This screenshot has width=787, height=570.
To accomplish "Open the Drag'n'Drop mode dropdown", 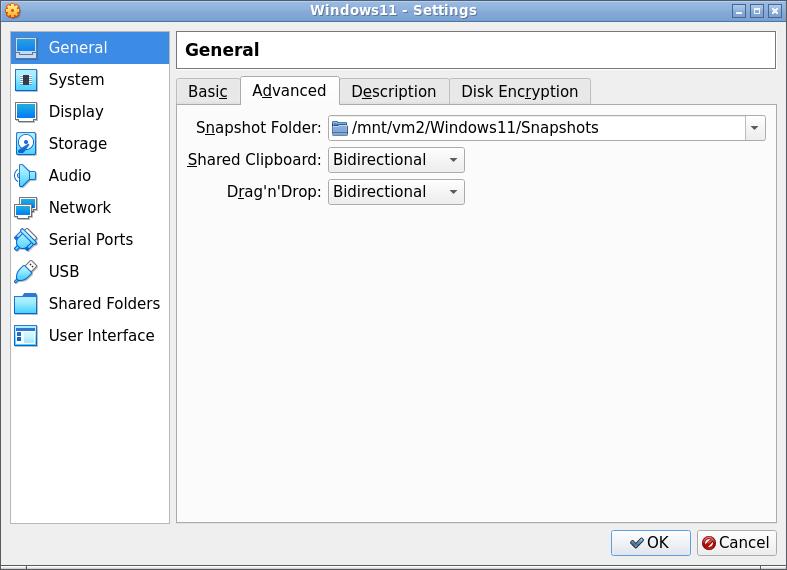I will tap(396, 192).
